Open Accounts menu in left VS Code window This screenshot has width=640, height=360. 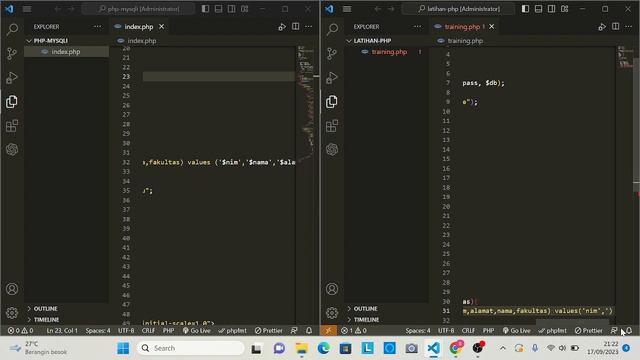12,289
